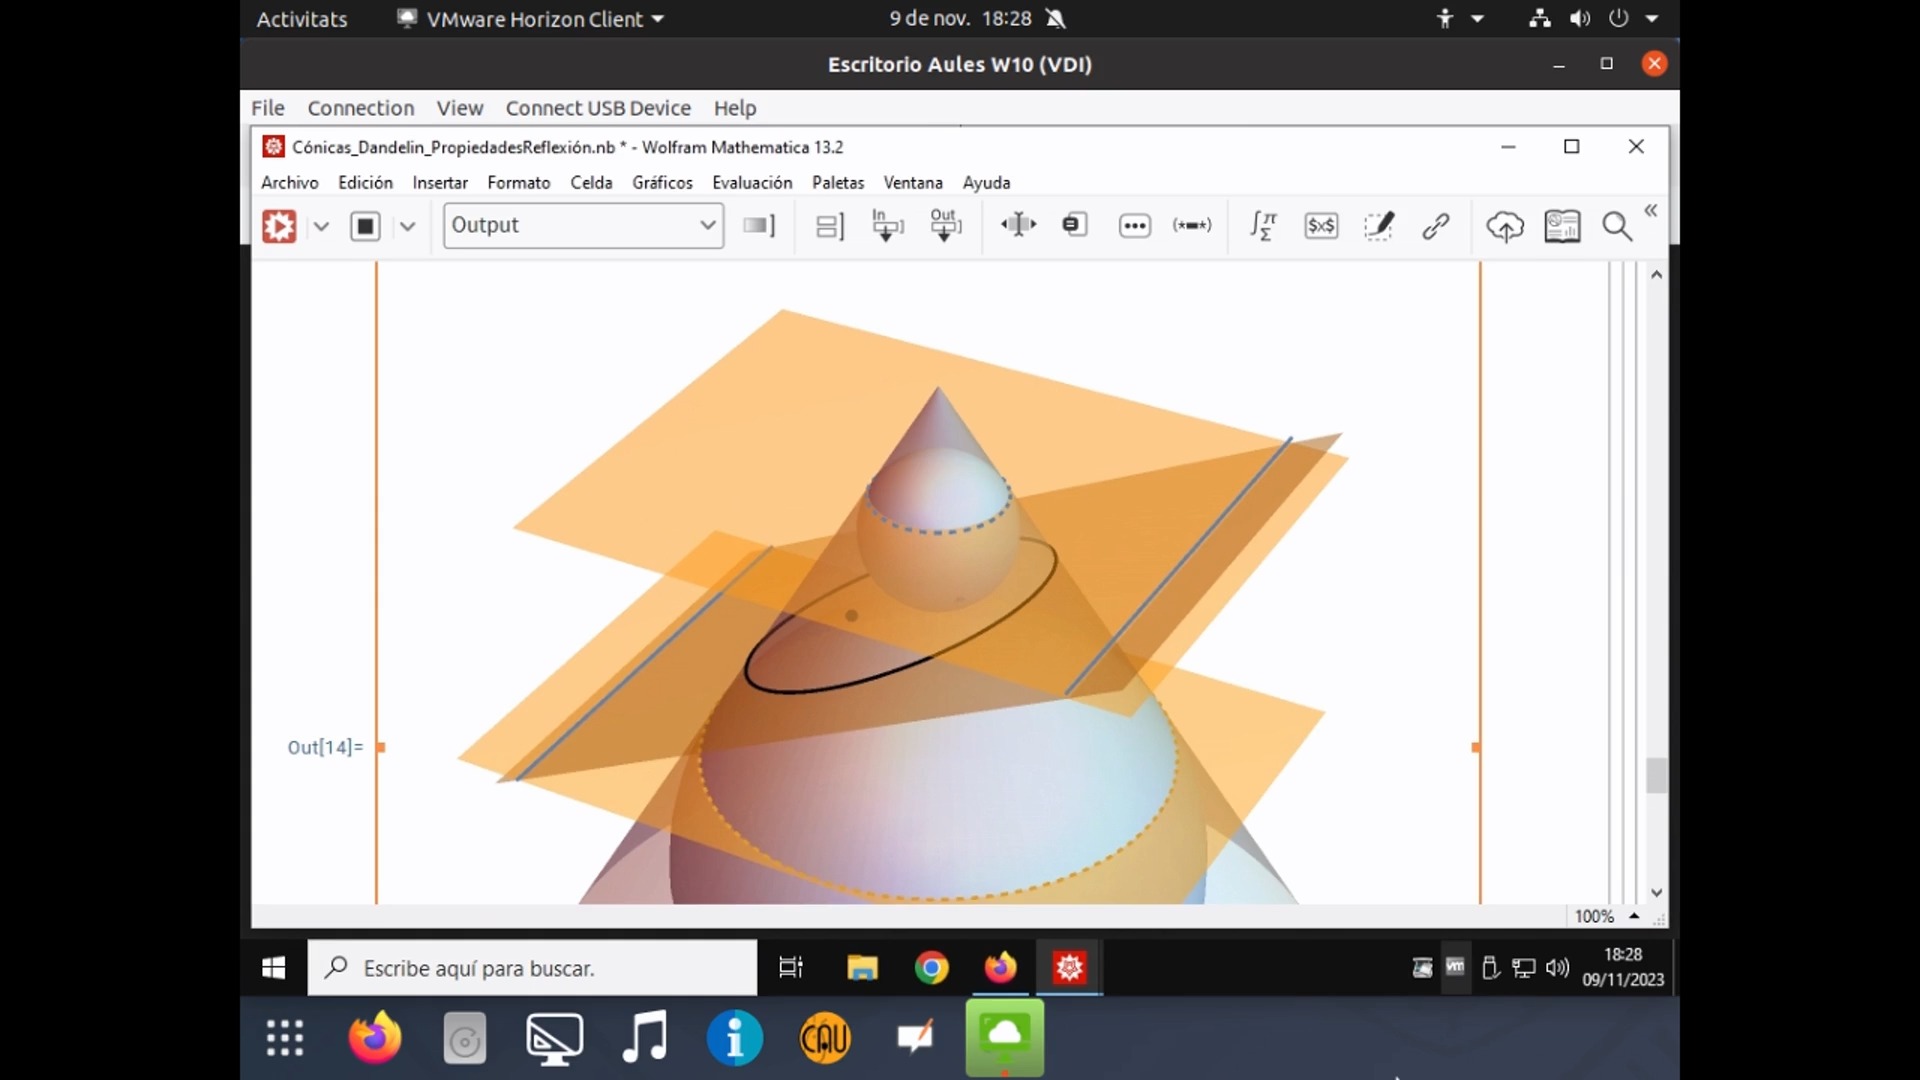Open Windows Task View icon
Viewport: 1920px width, 1080px height.
(791, 967)
